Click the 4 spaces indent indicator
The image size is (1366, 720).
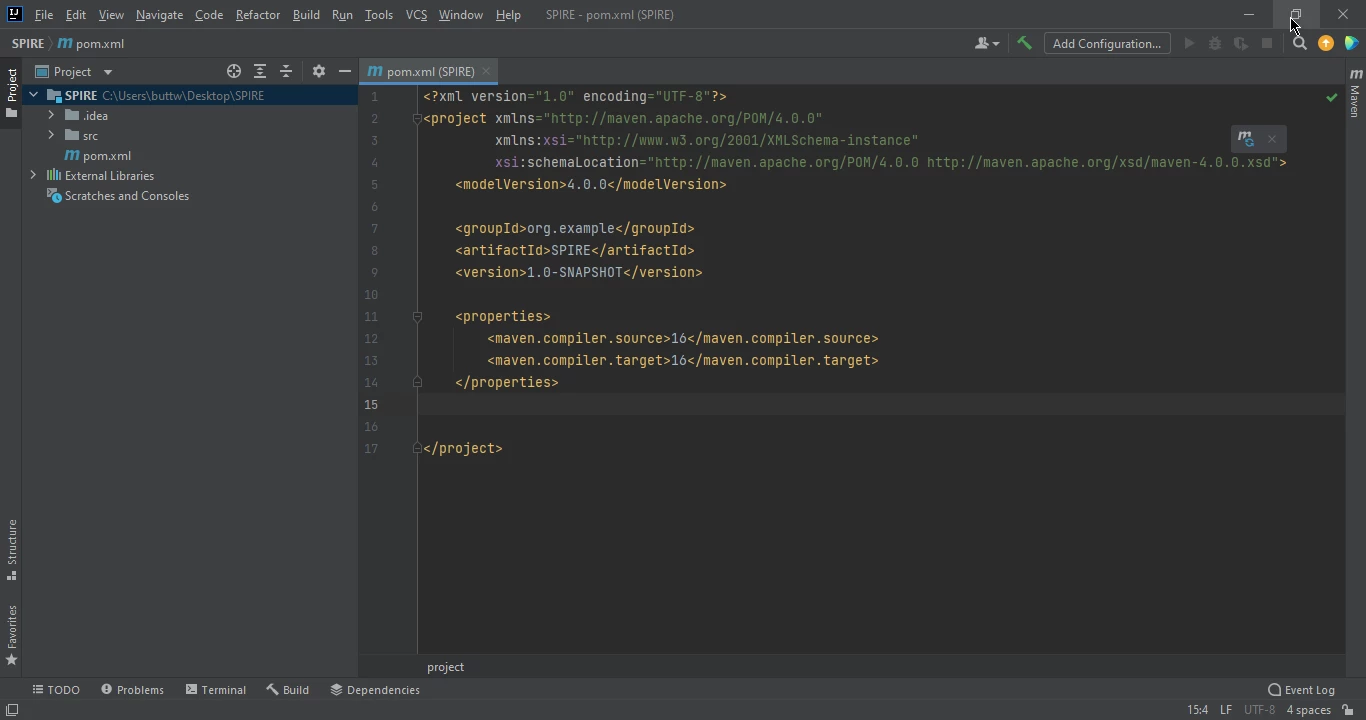tap(1308, 710)
